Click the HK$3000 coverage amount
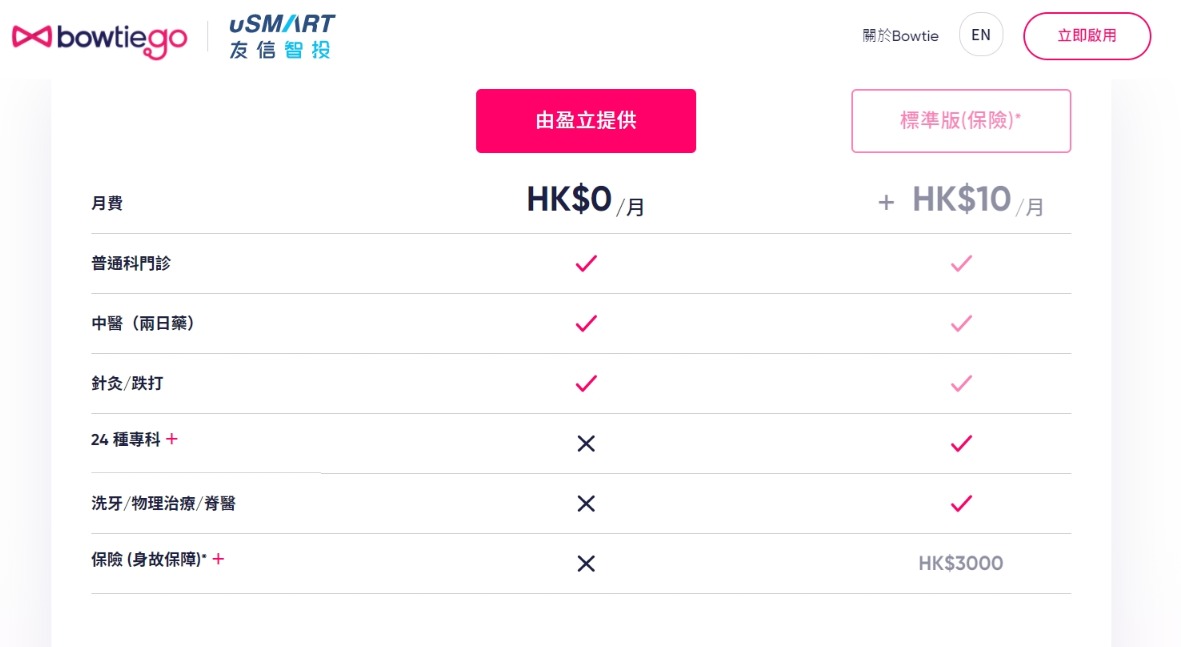 coord(960,563)
